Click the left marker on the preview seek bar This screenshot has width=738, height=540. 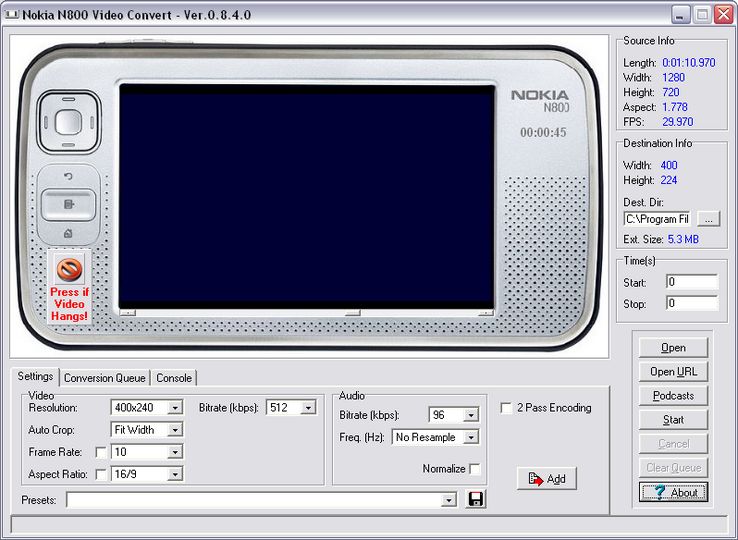[128, 313]
